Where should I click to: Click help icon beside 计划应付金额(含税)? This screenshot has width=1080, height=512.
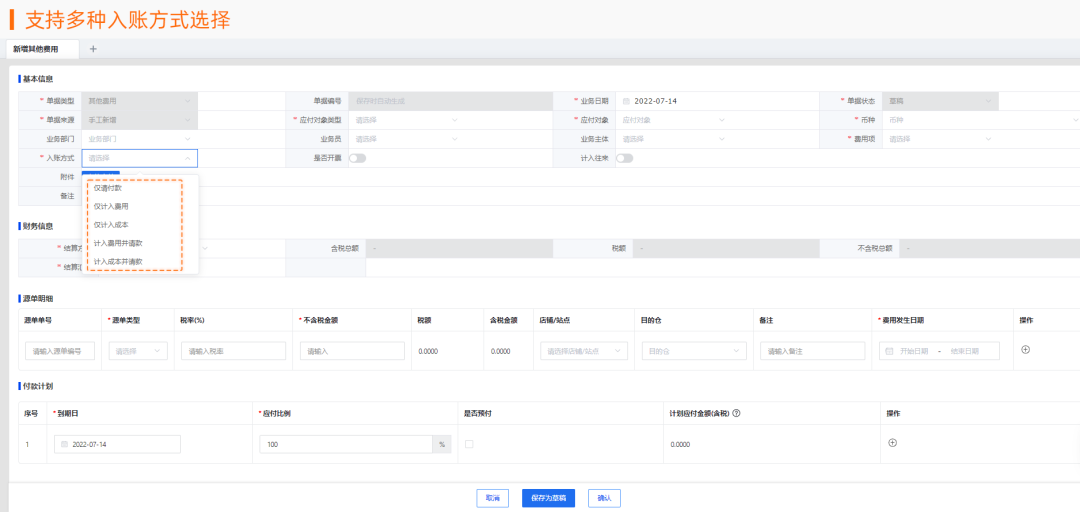pos(736,413)
